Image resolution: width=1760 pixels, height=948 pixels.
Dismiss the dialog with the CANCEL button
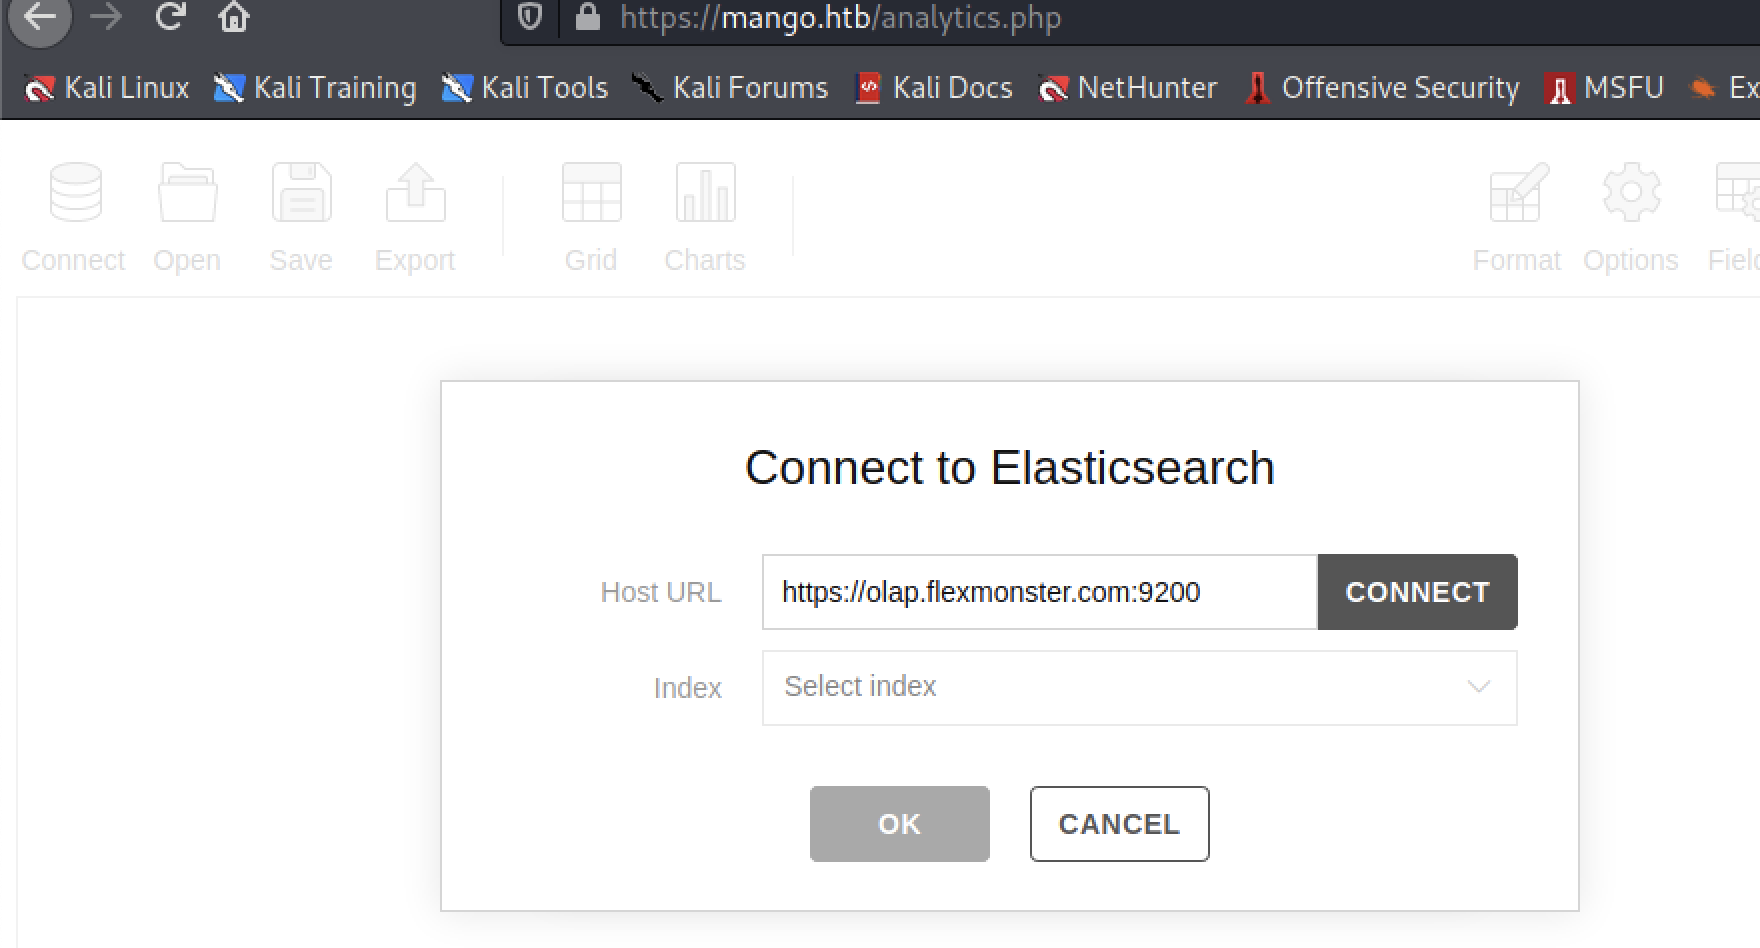click(x=1119, y=824)
